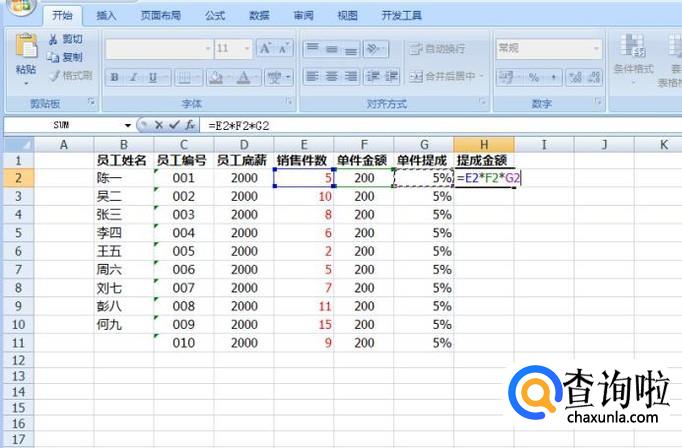Toggle Underline formatting
Image resolution: width=682 pixels, height=448 pixels.
[153, 77]
